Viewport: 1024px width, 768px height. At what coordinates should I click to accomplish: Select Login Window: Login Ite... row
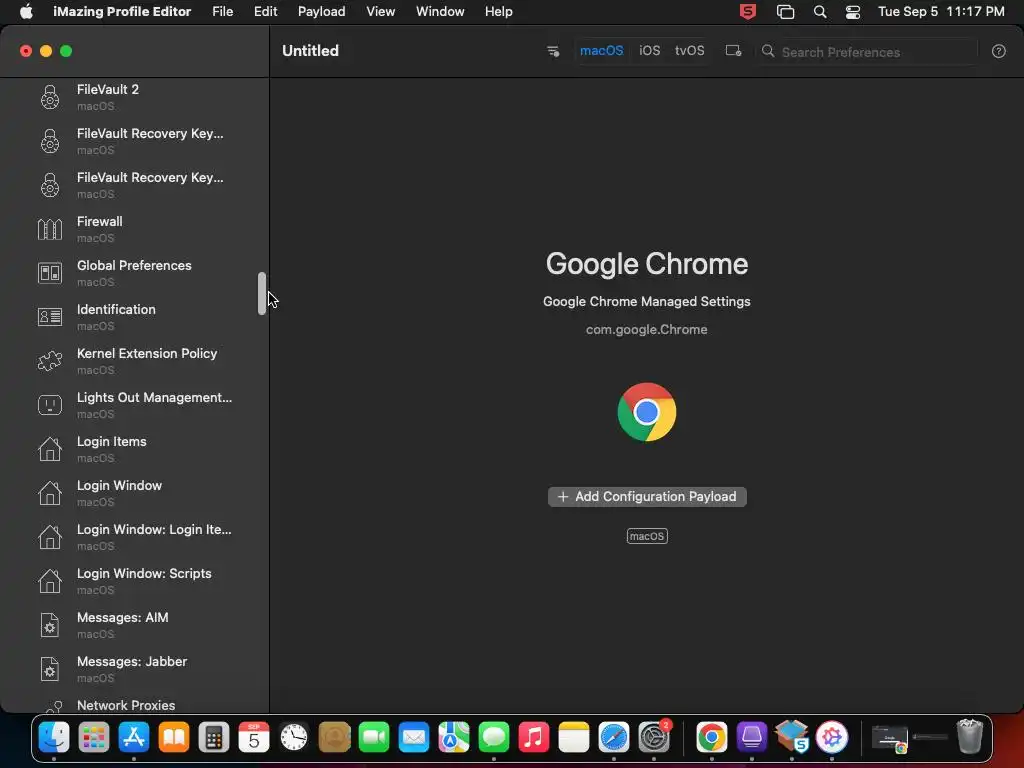pos(135,537)
